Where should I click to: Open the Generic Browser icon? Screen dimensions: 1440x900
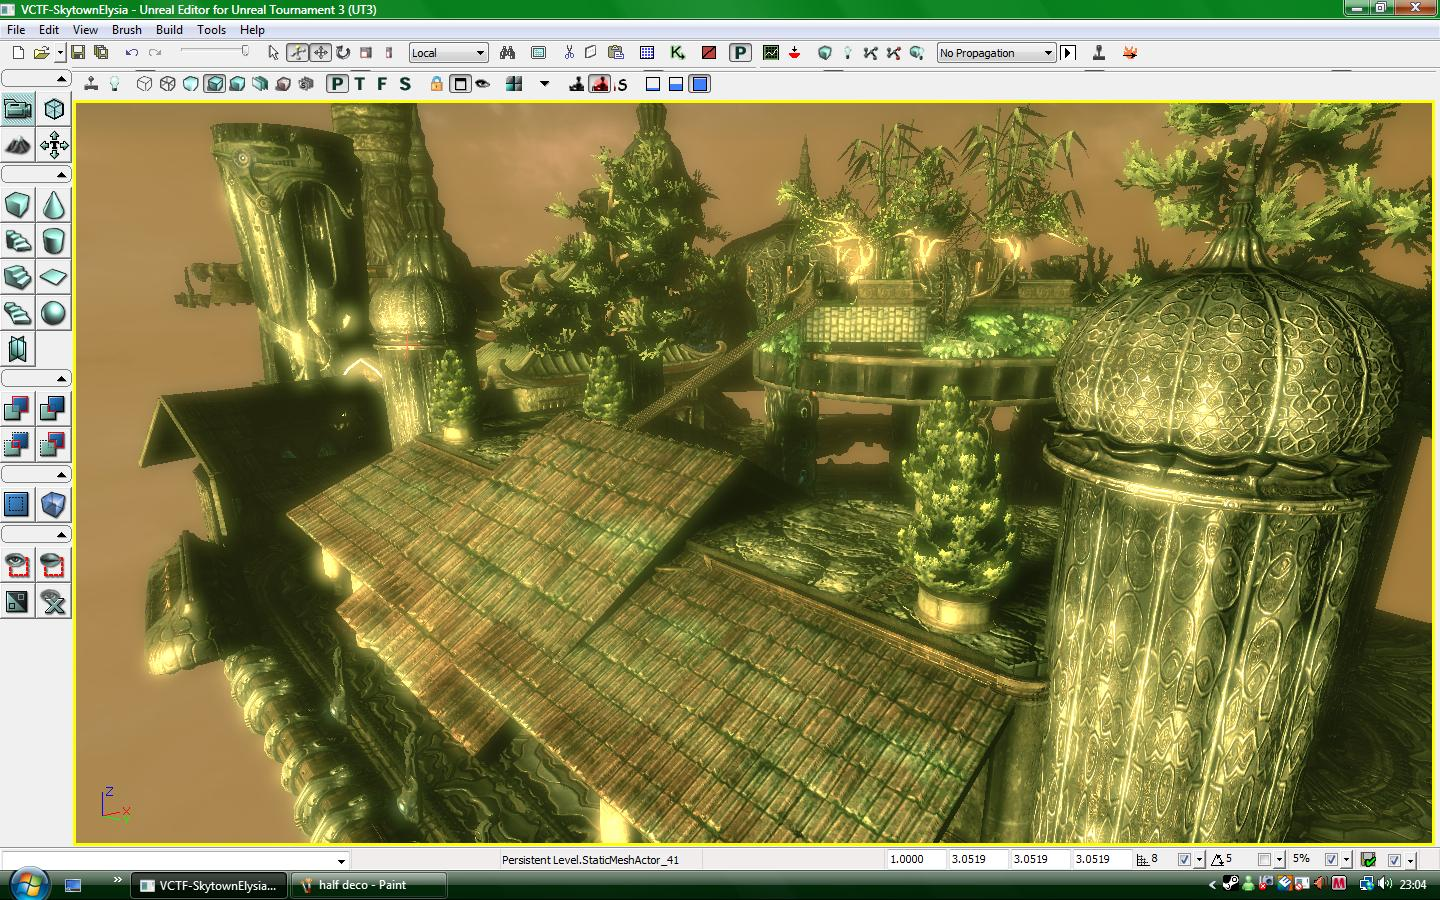(539, 52)
